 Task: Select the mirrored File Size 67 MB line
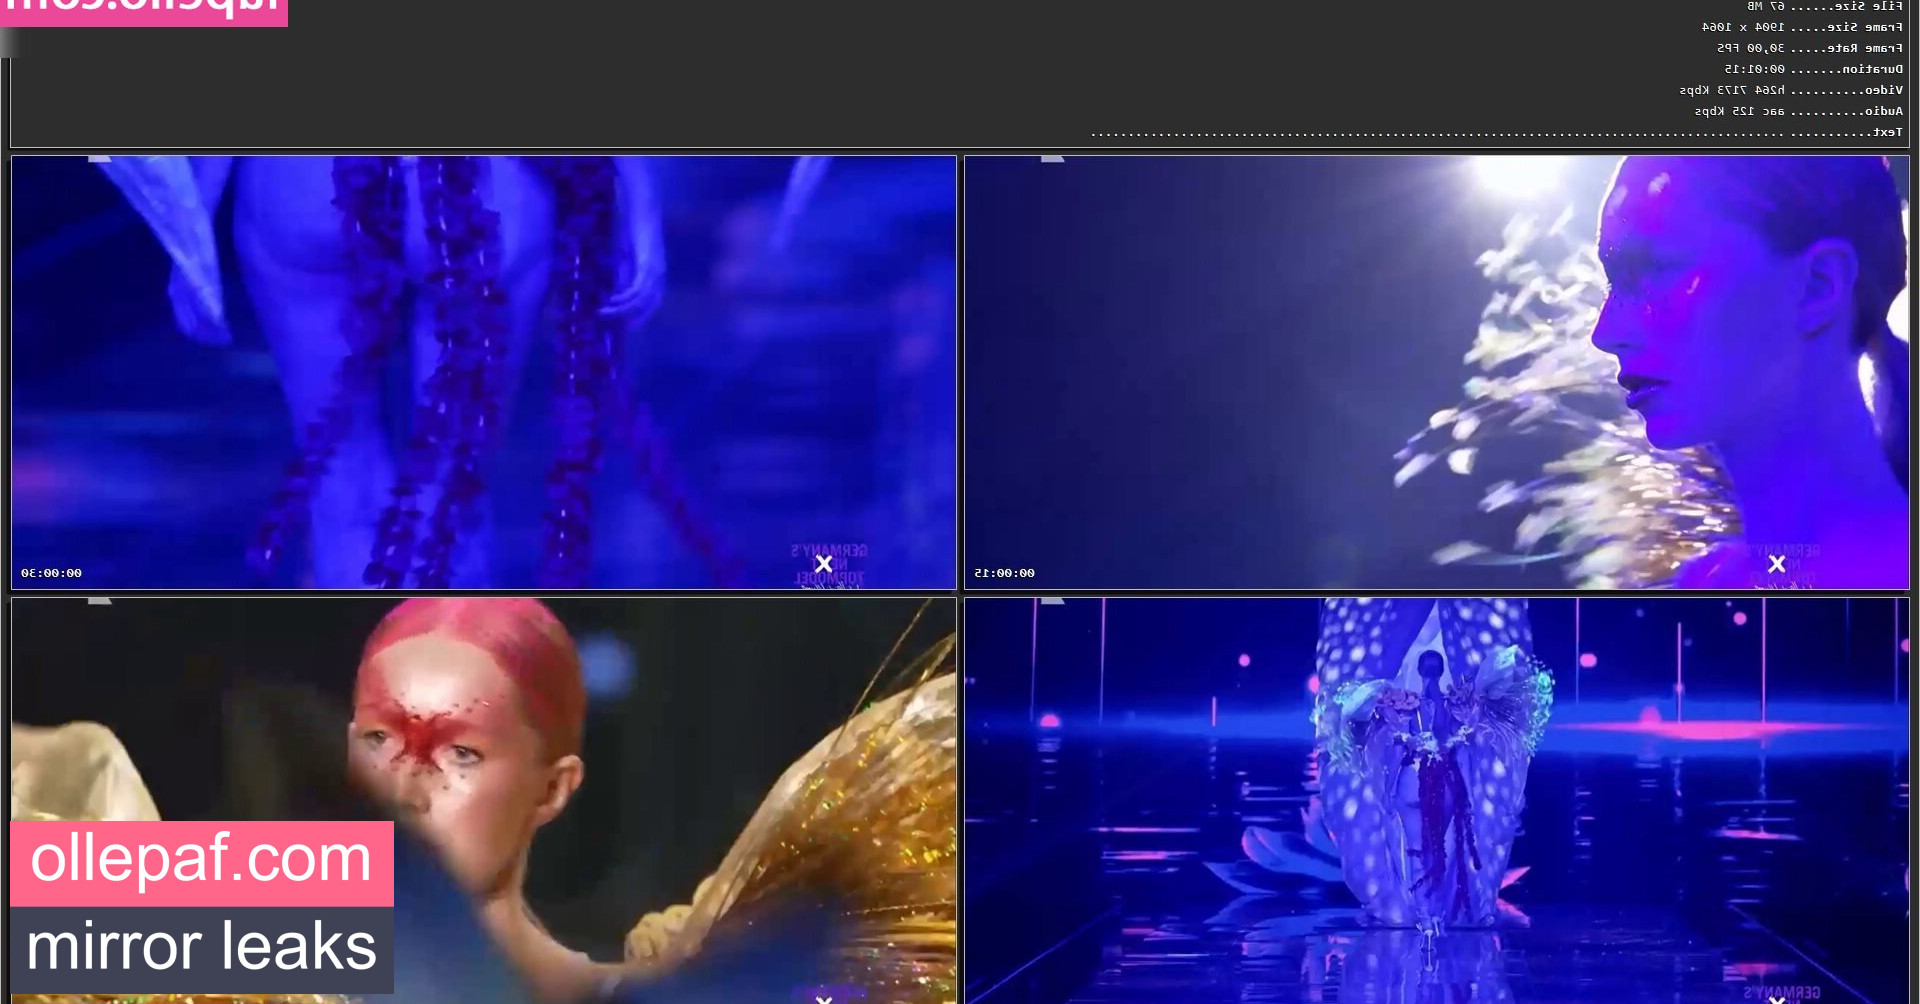[x=1825, y=6]
